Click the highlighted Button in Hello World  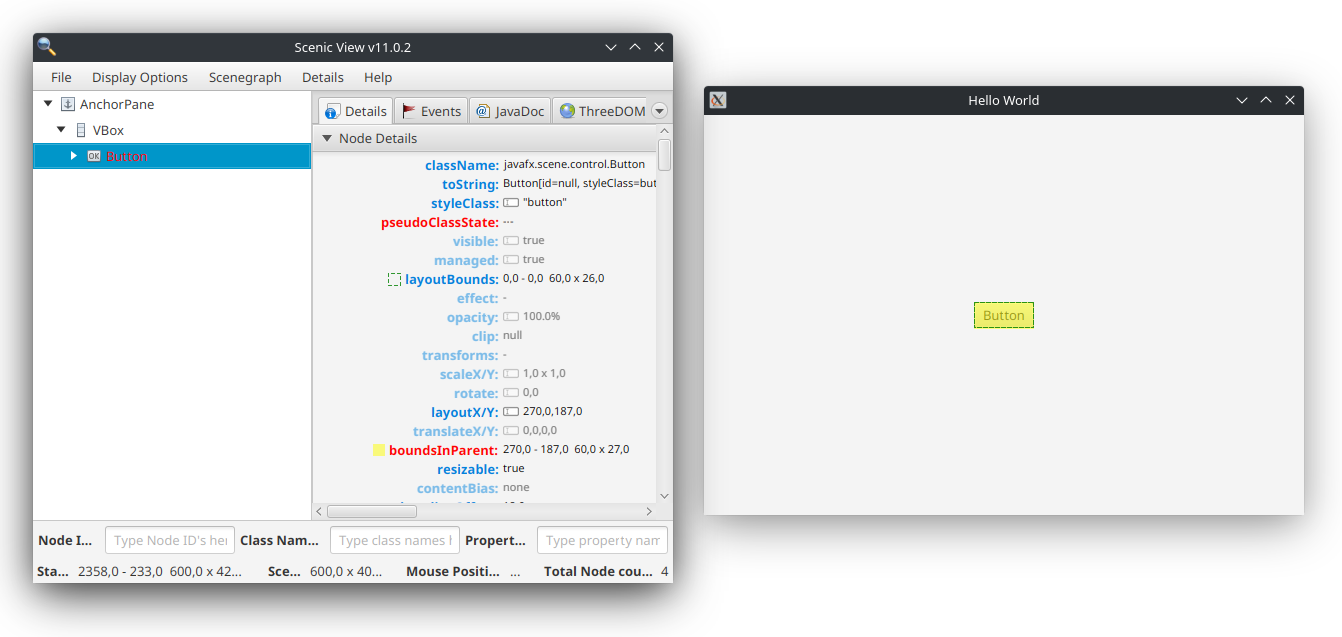tap(1003, 315)
